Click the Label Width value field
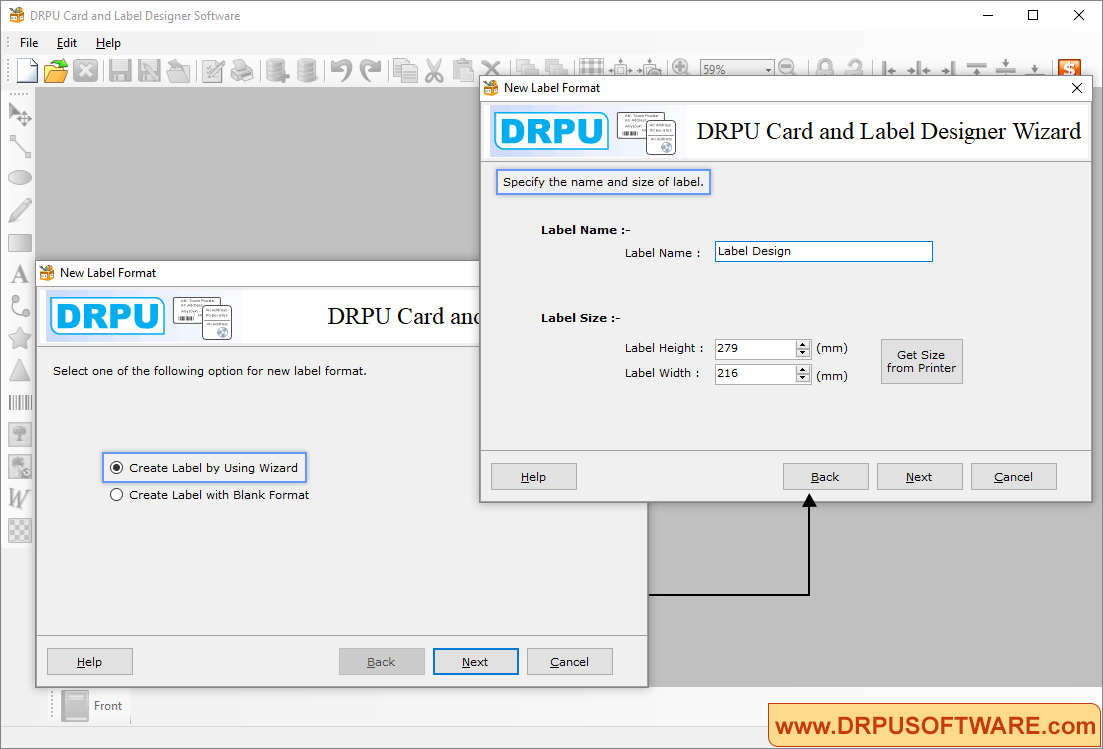 click(x=756, y=374)
